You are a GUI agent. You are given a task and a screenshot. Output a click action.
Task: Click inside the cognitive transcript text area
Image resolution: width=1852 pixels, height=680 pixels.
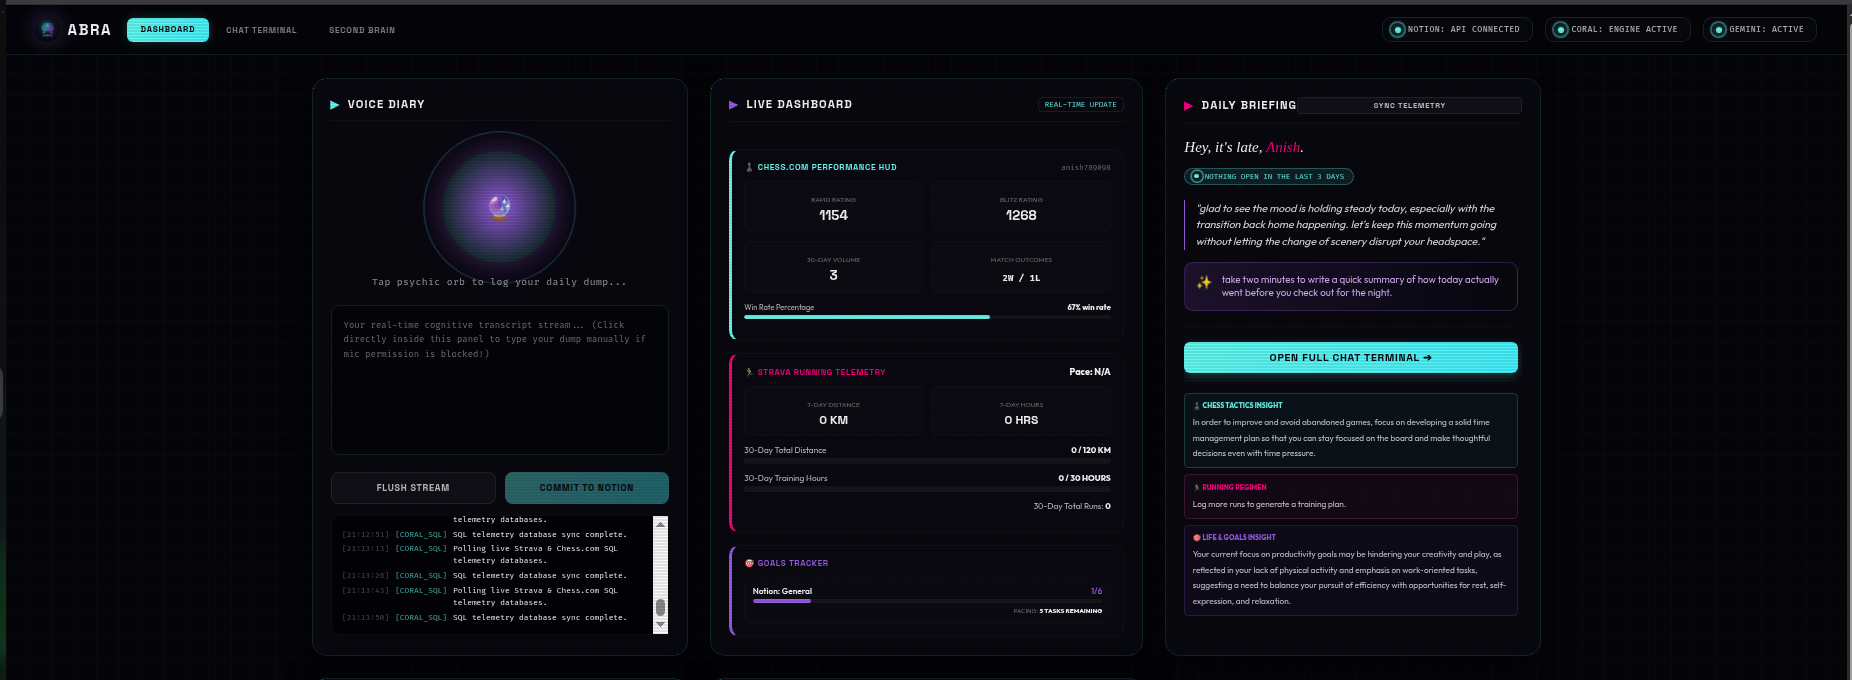click(x=500, y=380)
